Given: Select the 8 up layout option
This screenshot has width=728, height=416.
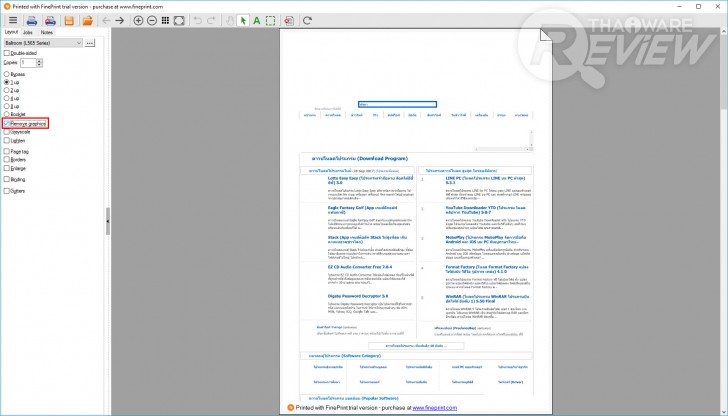Looking at the screenshot, I should [6, 106].
